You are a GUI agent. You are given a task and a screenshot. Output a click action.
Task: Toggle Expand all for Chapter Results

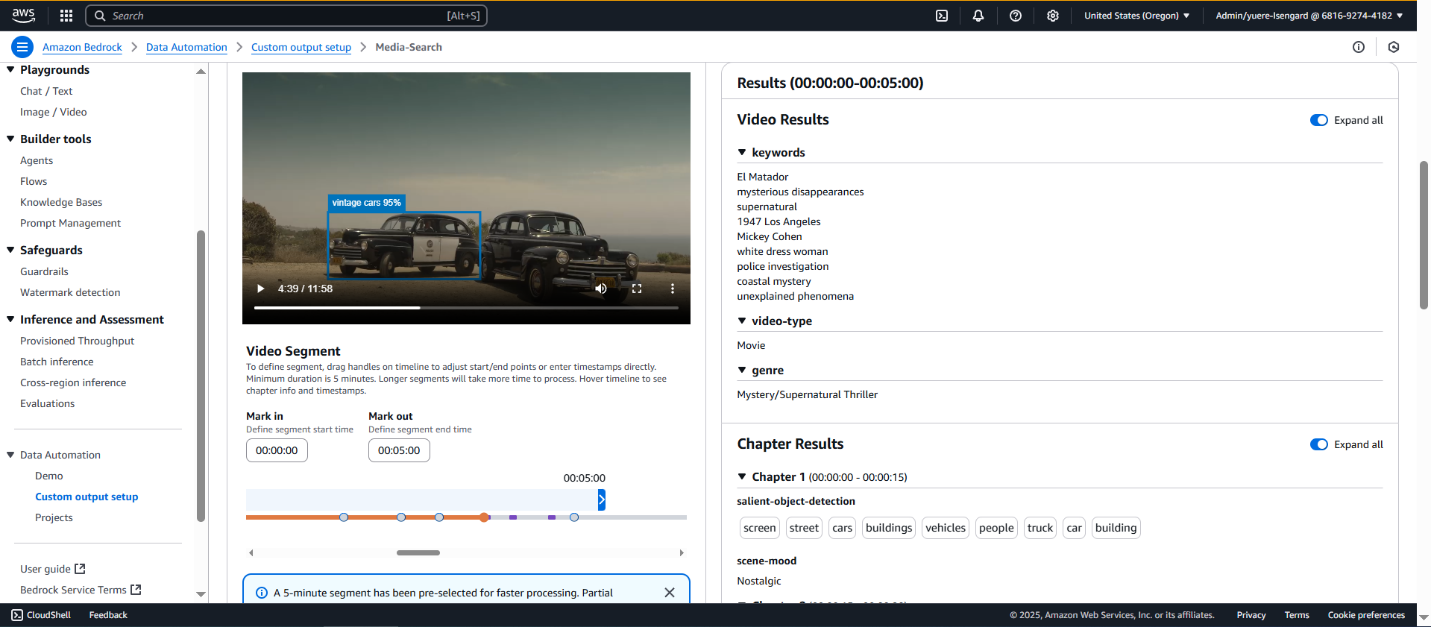click(x=1319, y=444)
